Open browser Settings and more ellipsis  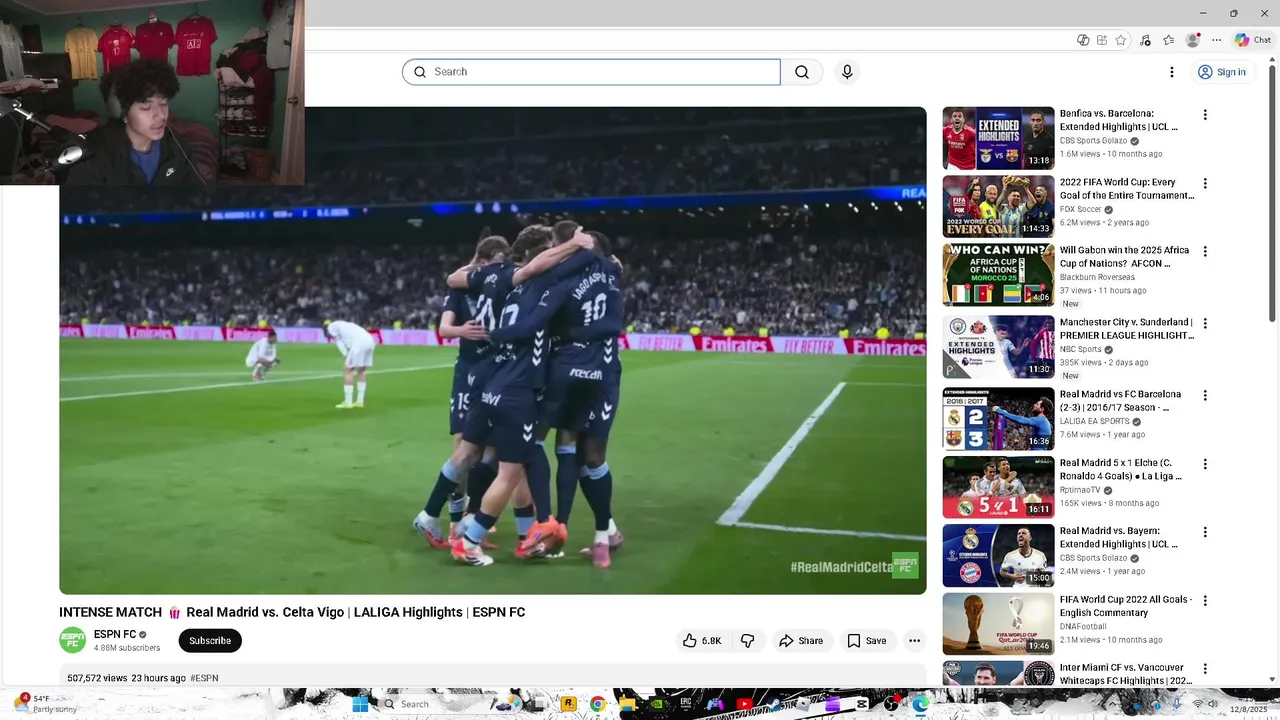click(1216, 40)
